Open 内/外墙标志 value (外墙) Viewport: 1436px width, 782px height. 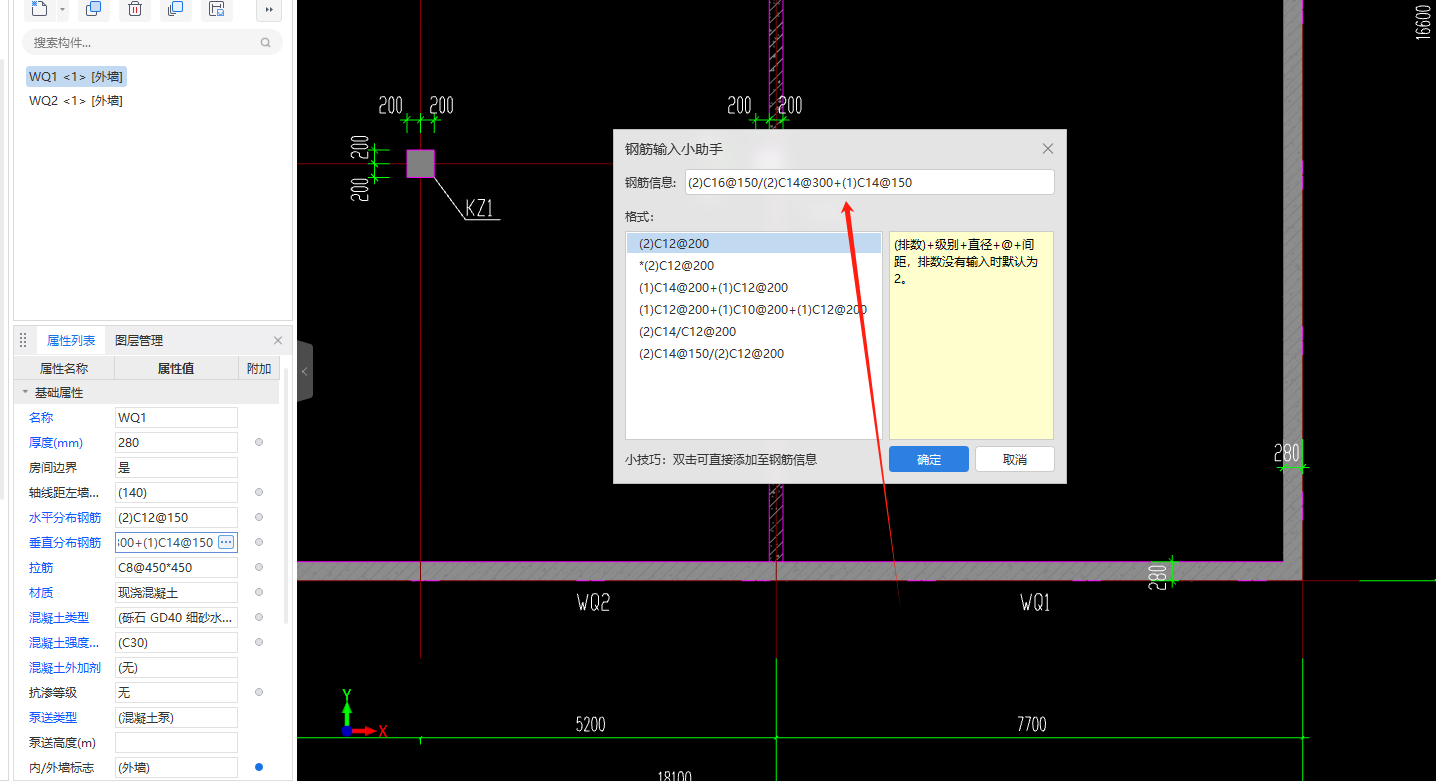tap(176, 768)
